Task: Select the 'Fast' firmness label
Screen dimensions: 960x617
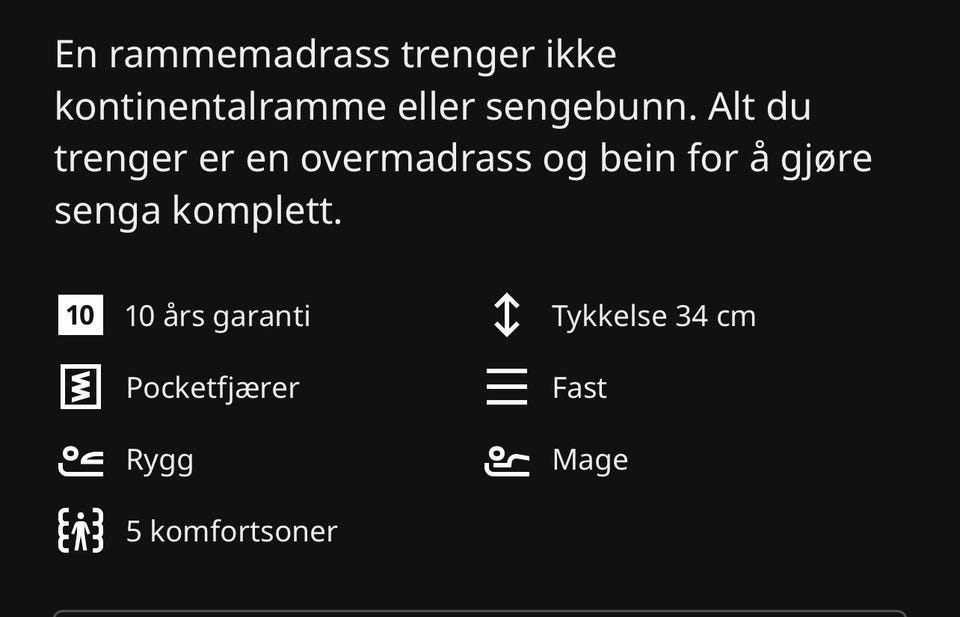Action: (579, 388)
